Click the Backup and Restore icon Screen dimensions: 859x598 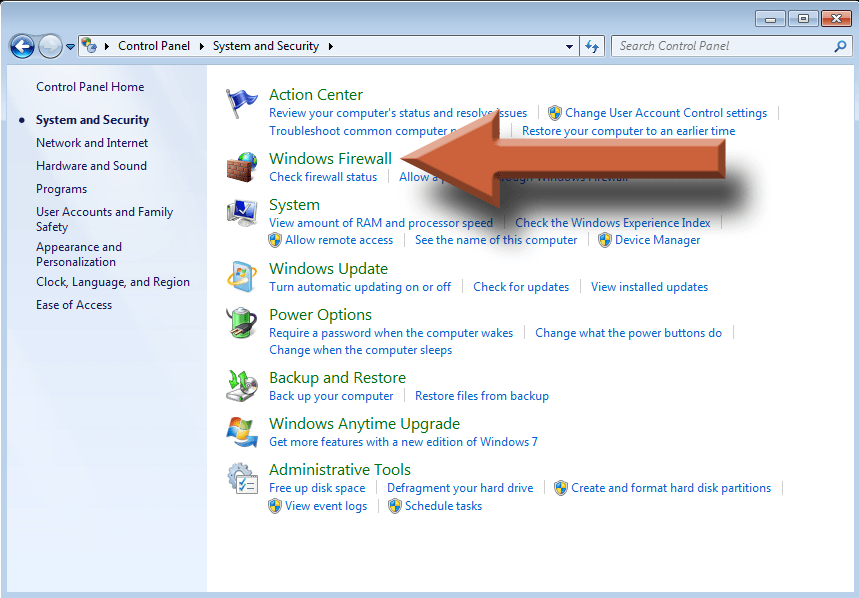pyautogui.click(x=242, y=386)
